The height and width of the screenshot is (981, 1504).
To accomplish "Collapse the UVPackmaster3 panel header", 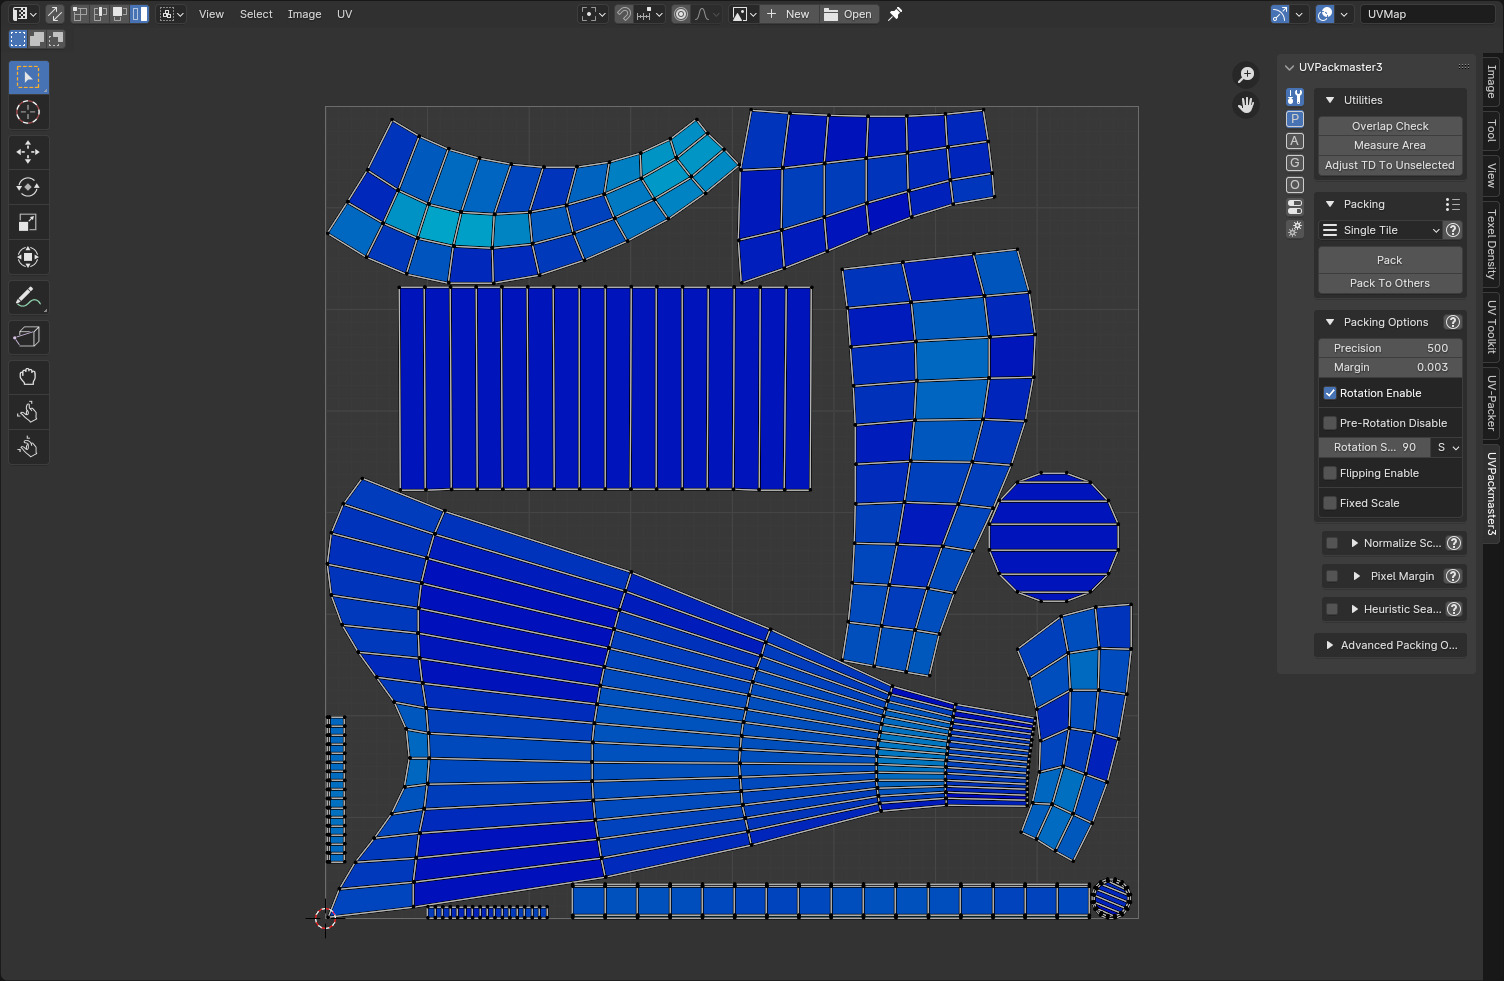I will click(x=1290, y=67).
